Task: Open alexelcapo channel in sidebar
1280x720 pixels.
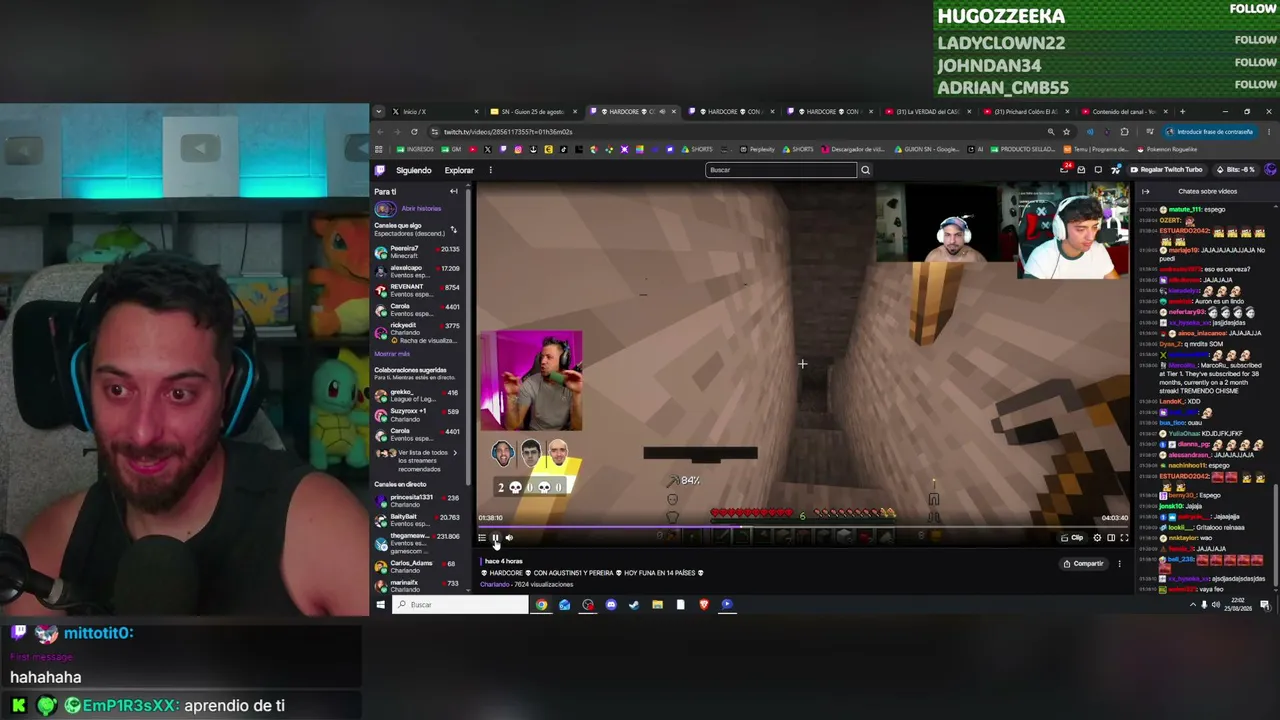Action: click(x=417, y=271)
